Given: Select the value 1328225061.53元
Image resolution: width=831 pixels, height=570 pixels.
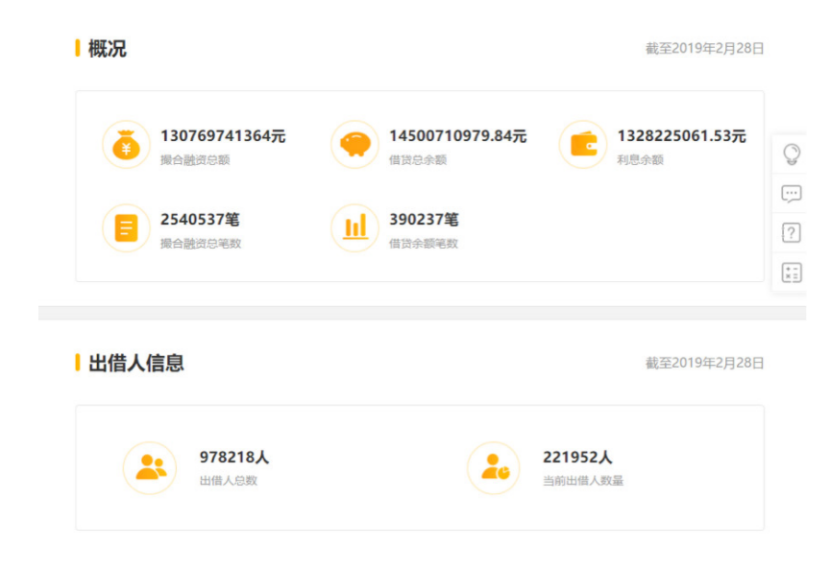Looking at the screenshot, I should [x=682, y=136].
